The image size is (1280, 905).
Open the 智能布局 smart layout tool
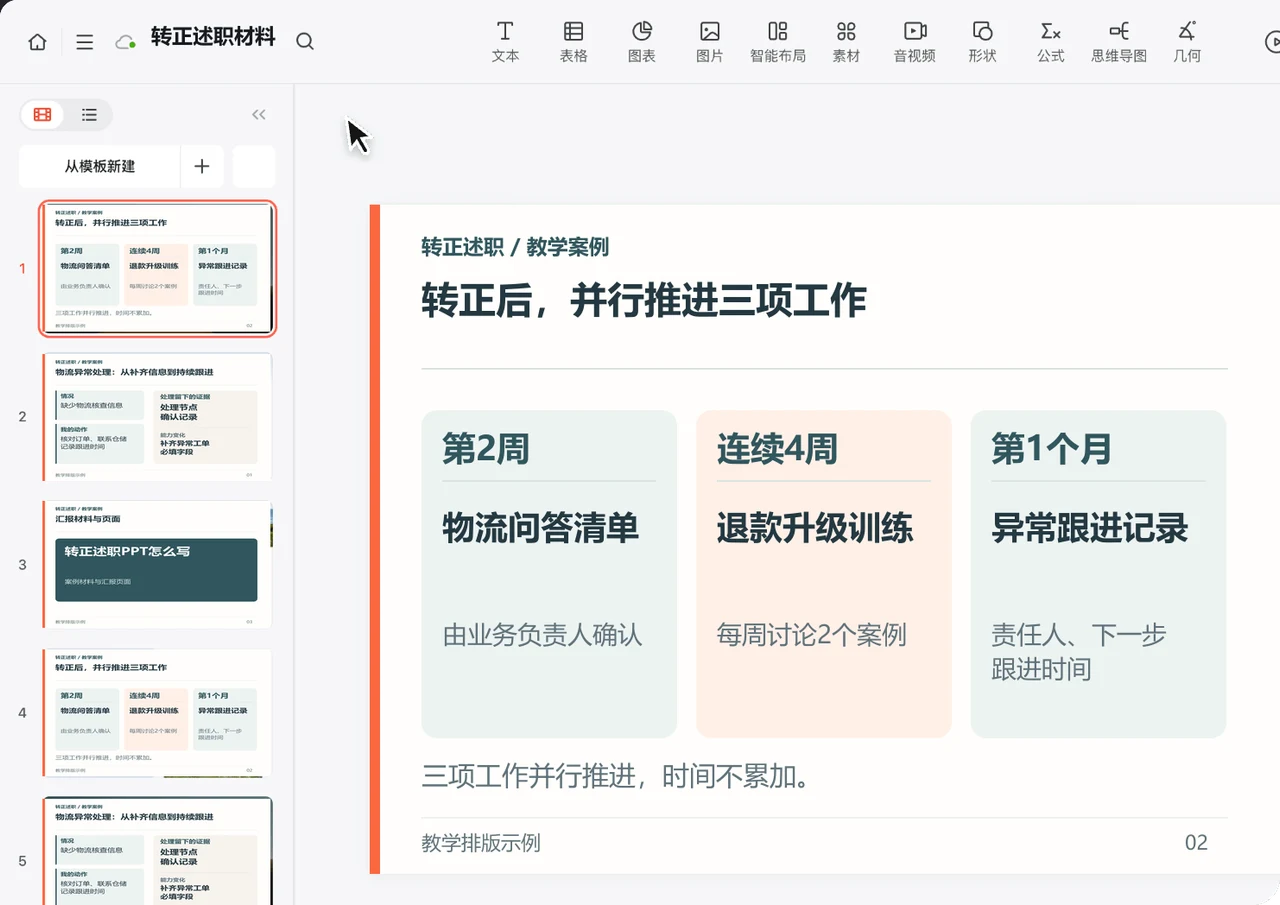point(778,42)
